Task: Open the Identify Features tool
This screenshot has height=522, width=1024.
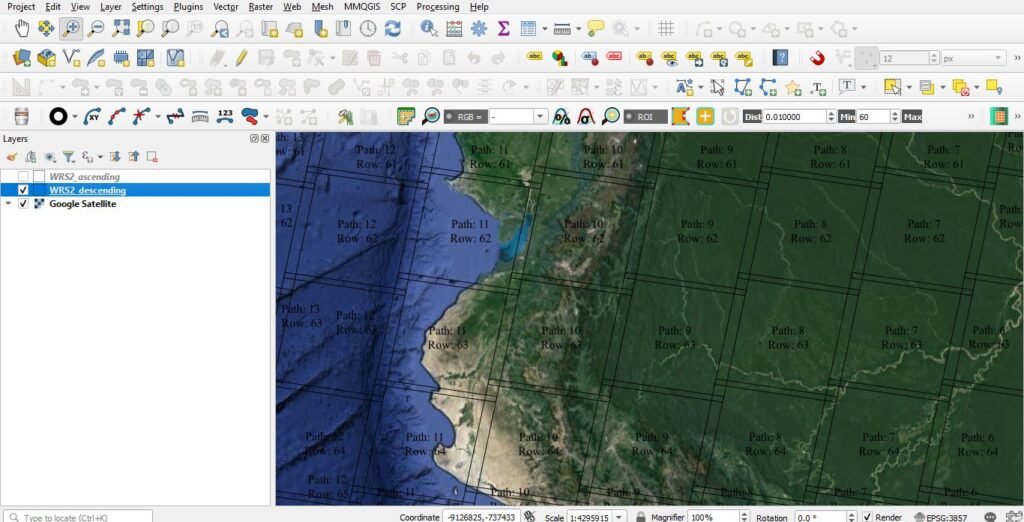Action: click(x=429, y=29)
